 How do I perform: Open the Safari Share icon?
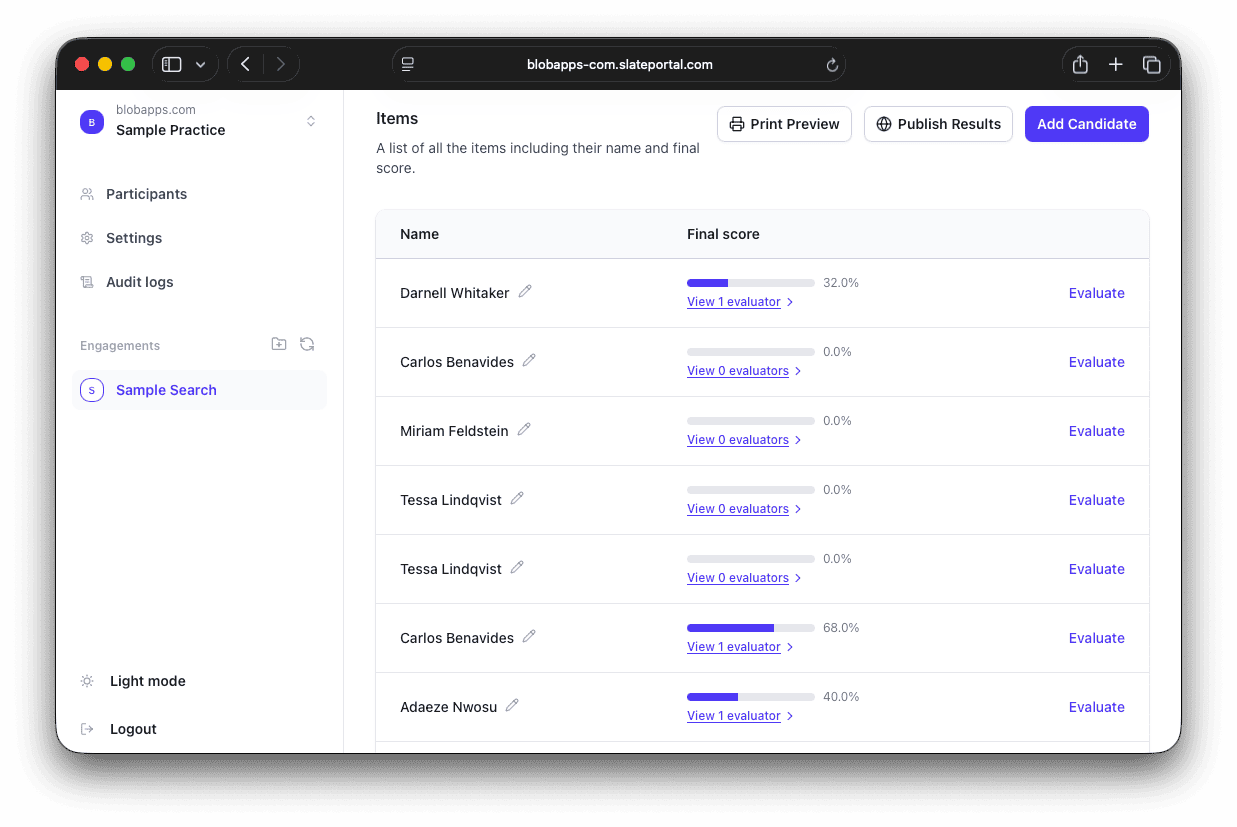tap(1080, 64)
